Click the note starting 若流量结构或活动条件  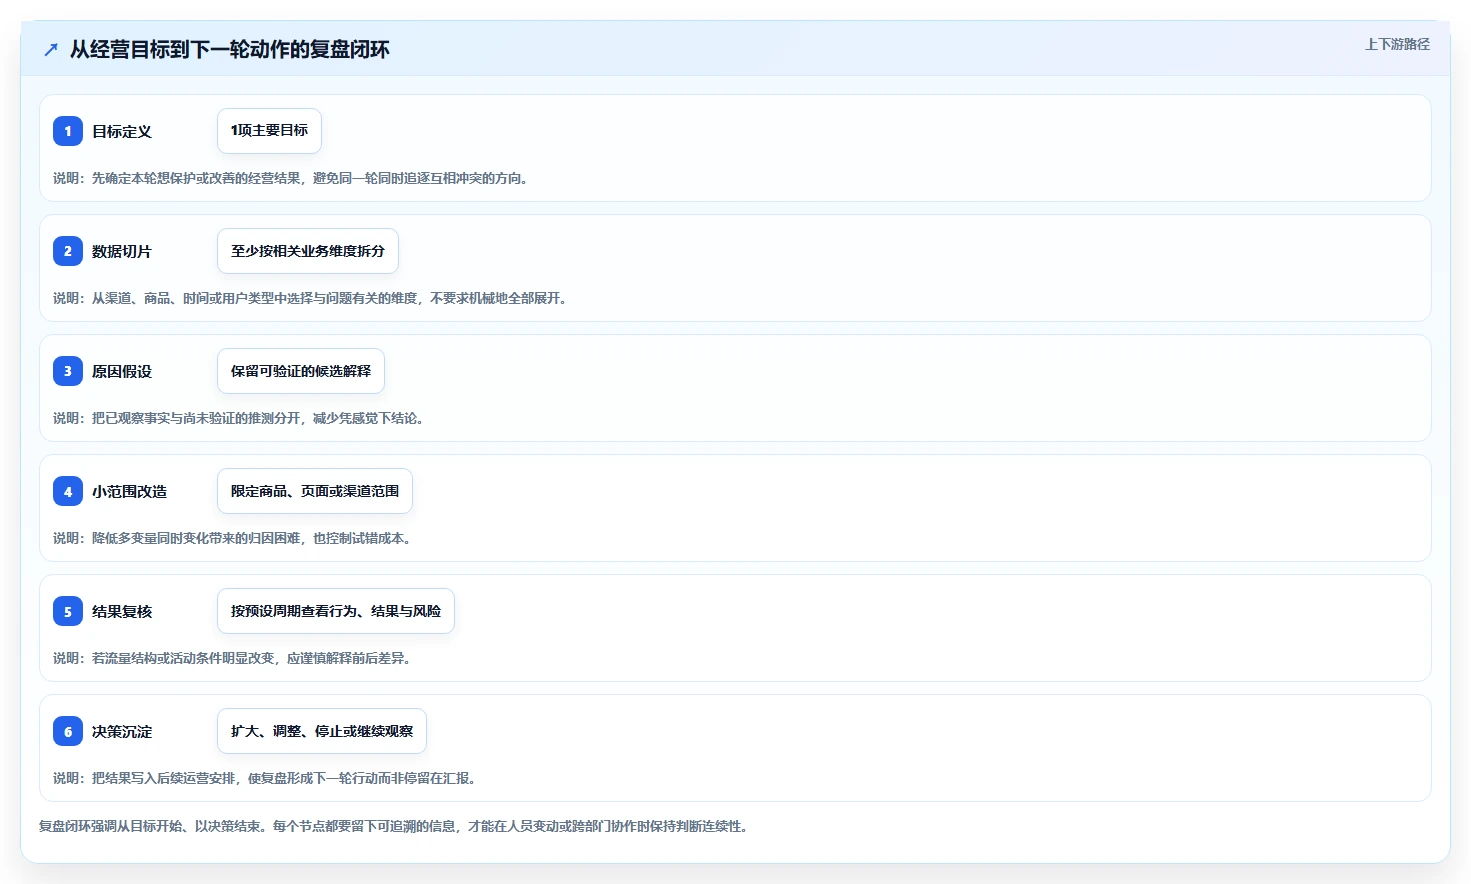point(233,658)
